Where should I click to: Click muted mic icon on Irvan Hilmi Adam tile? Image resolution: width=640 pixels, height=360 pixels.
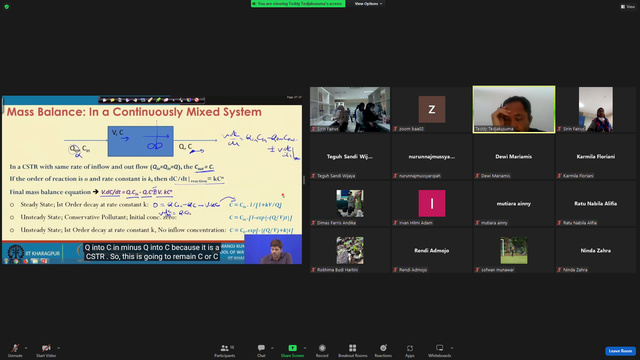click(395, 223)
